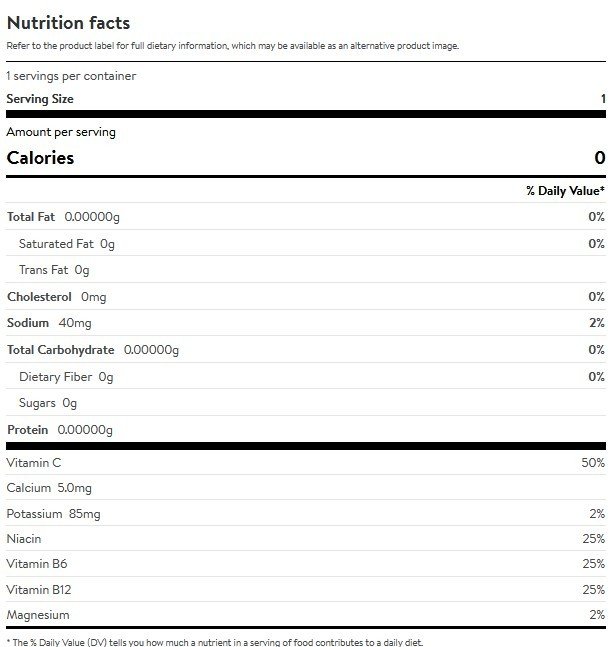Click the Nutrition facts heading

pyautogui.click(x=69, y=23)
